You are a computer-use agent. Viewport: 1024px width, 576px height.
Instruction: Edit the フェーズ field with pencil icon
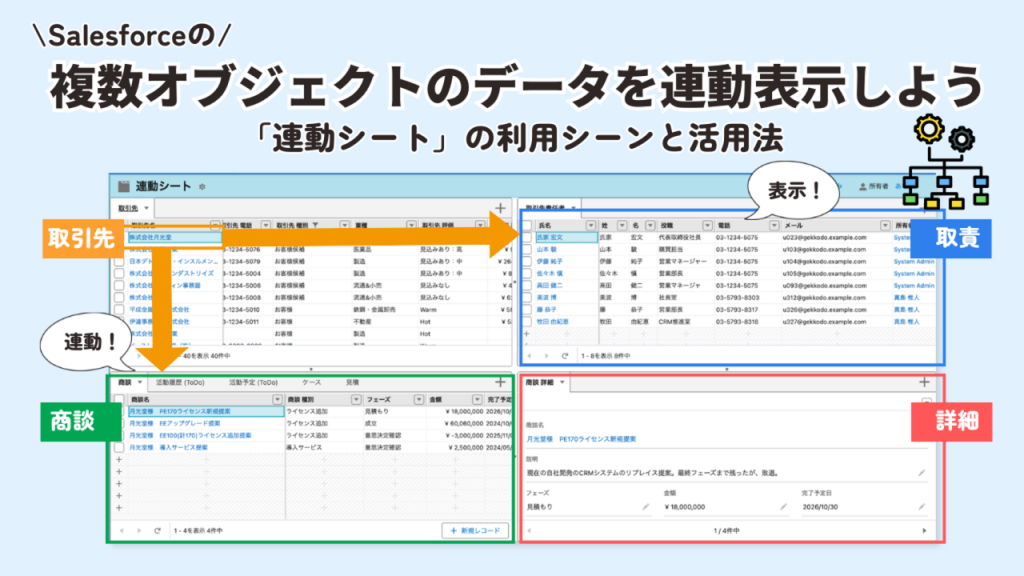pos(645,507)
